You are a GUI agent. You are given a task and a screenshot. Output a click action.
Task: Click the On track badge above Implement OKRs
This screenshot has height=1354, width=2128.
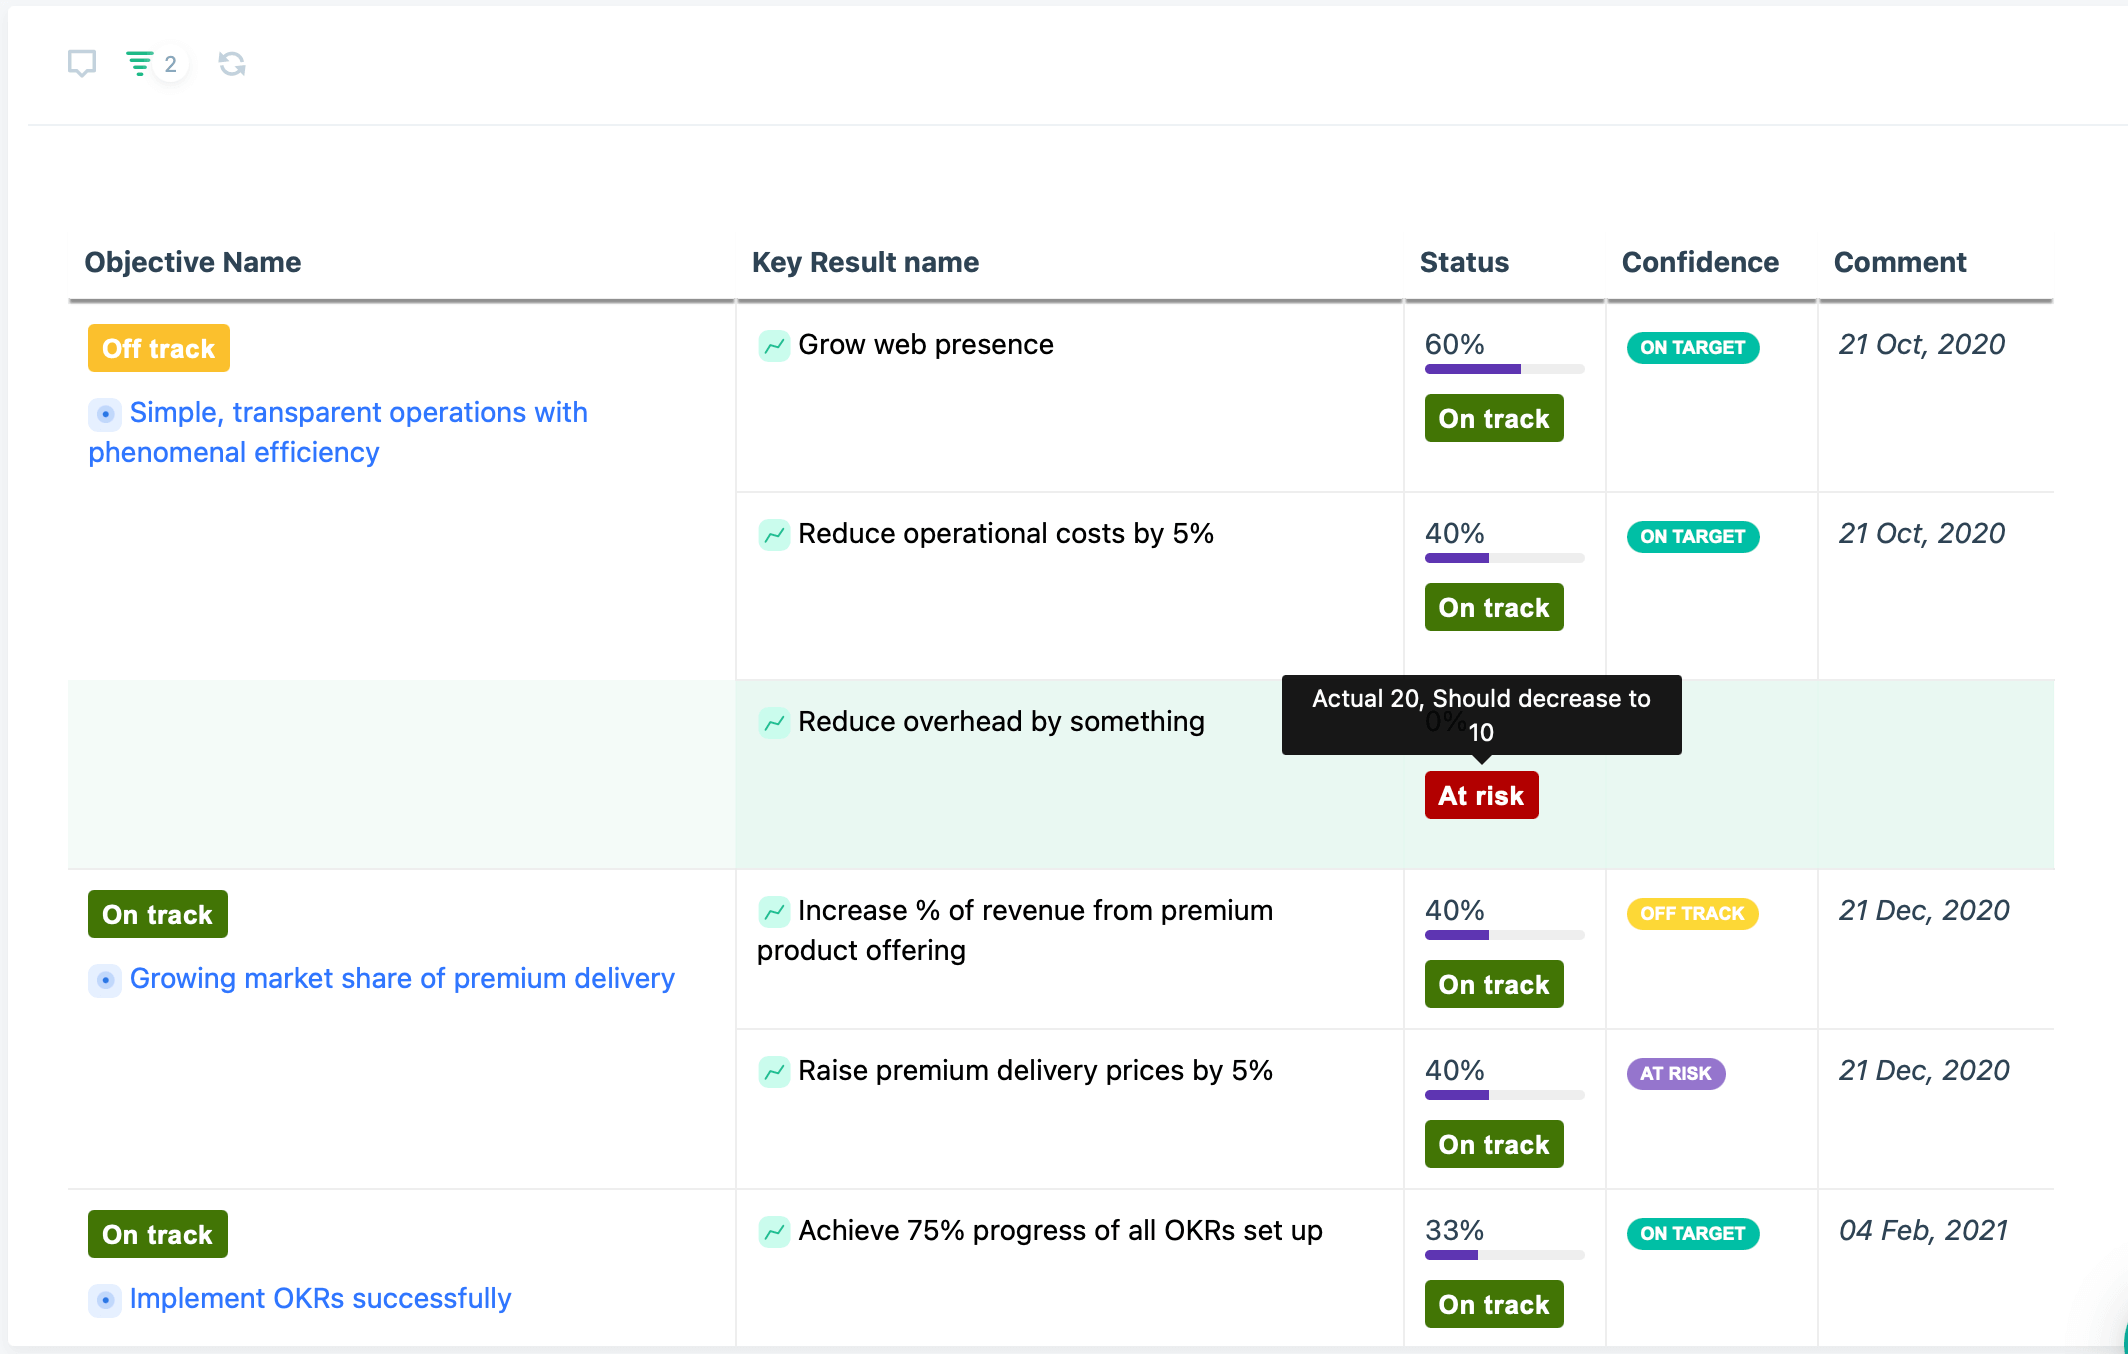158,1234
